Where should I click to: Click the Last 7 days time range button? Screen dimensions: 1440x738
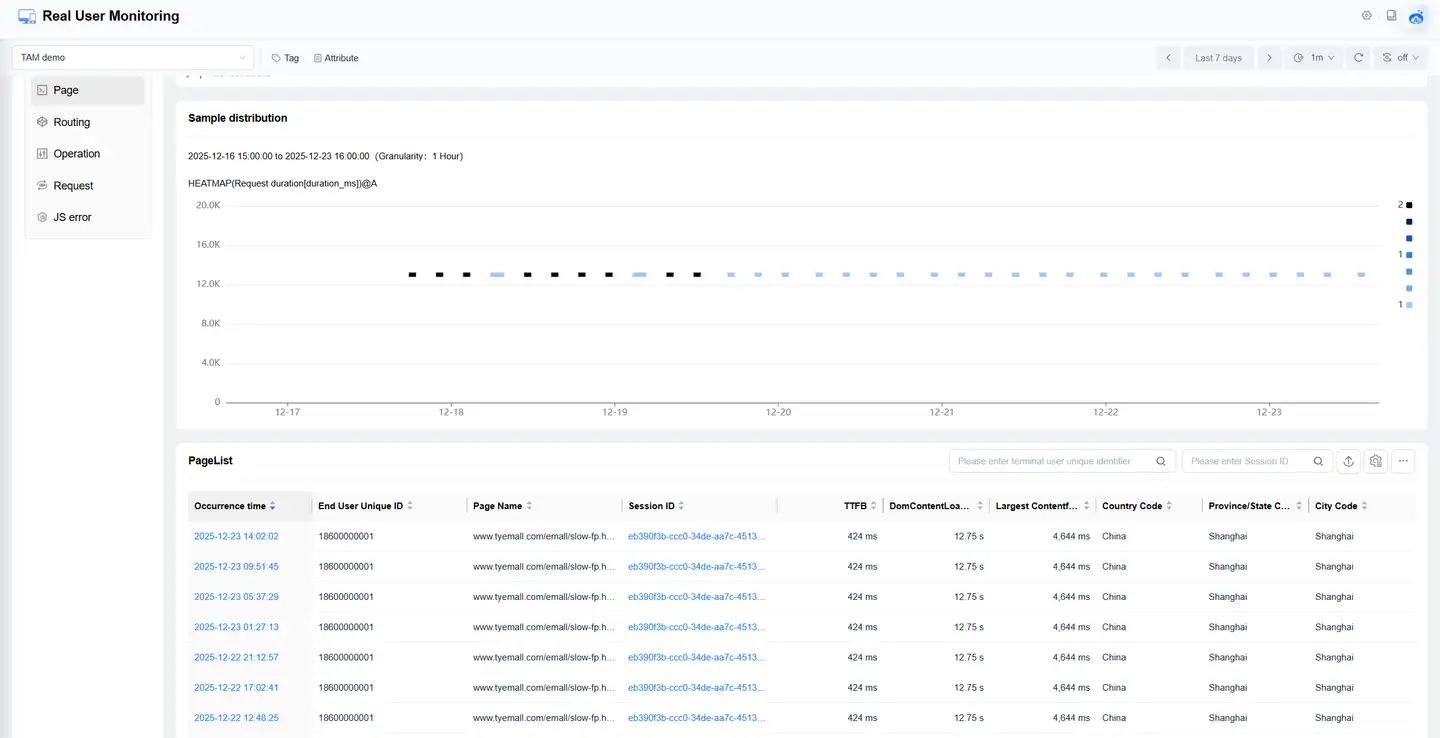(1218, 58)
